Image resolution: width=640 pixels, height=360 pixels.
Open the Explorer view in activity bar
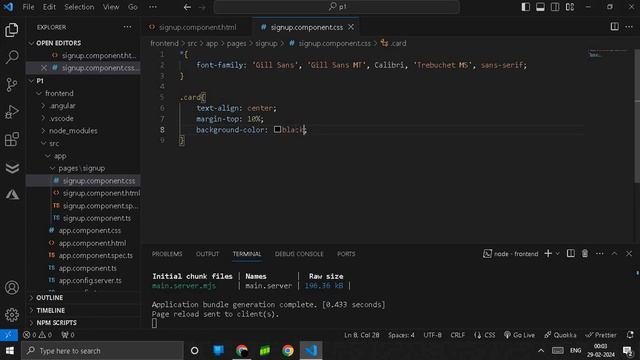coord(12,30)
